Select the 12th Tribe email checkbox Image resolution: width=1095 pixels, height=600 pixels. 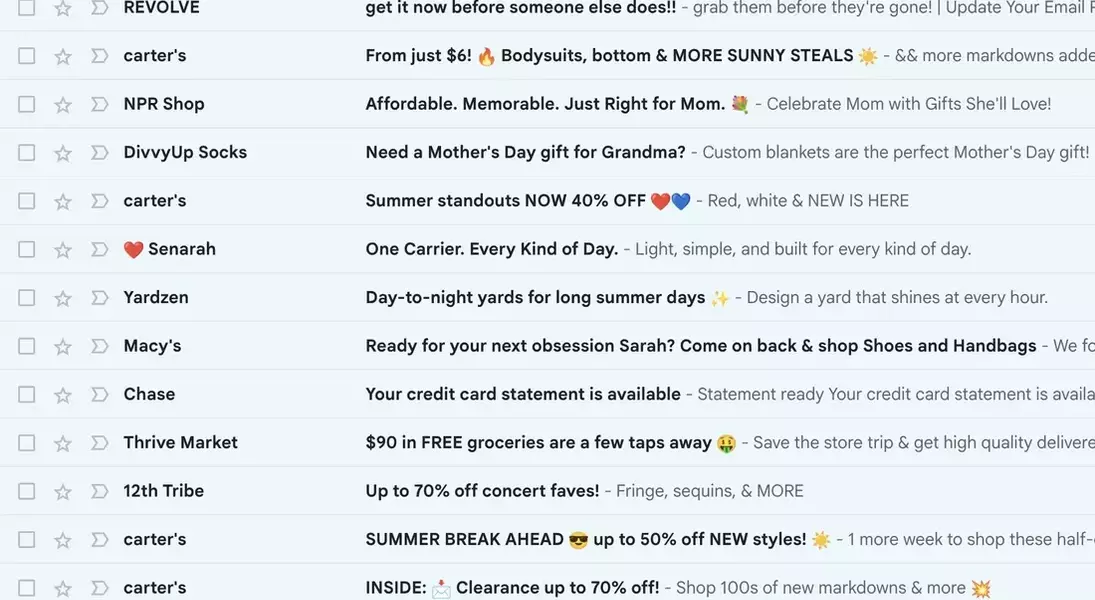(x=27, y=491)
